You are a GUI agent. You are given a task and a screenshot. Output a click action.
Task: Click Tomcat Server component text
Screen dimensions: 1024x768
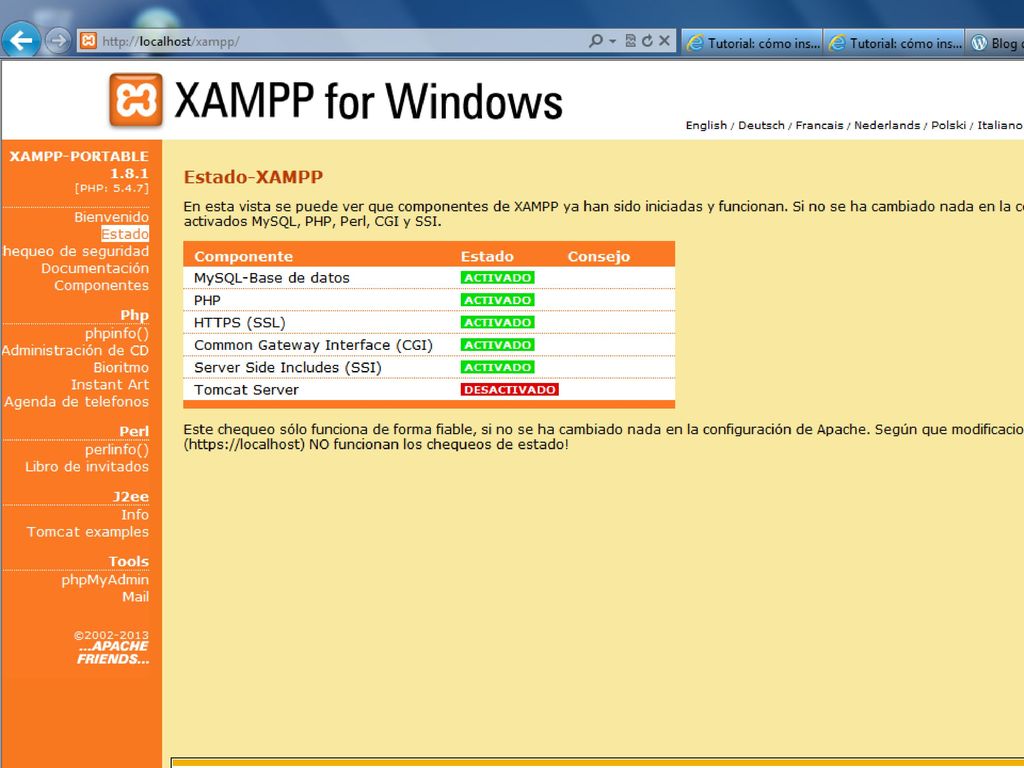click(x=246, y=390)
